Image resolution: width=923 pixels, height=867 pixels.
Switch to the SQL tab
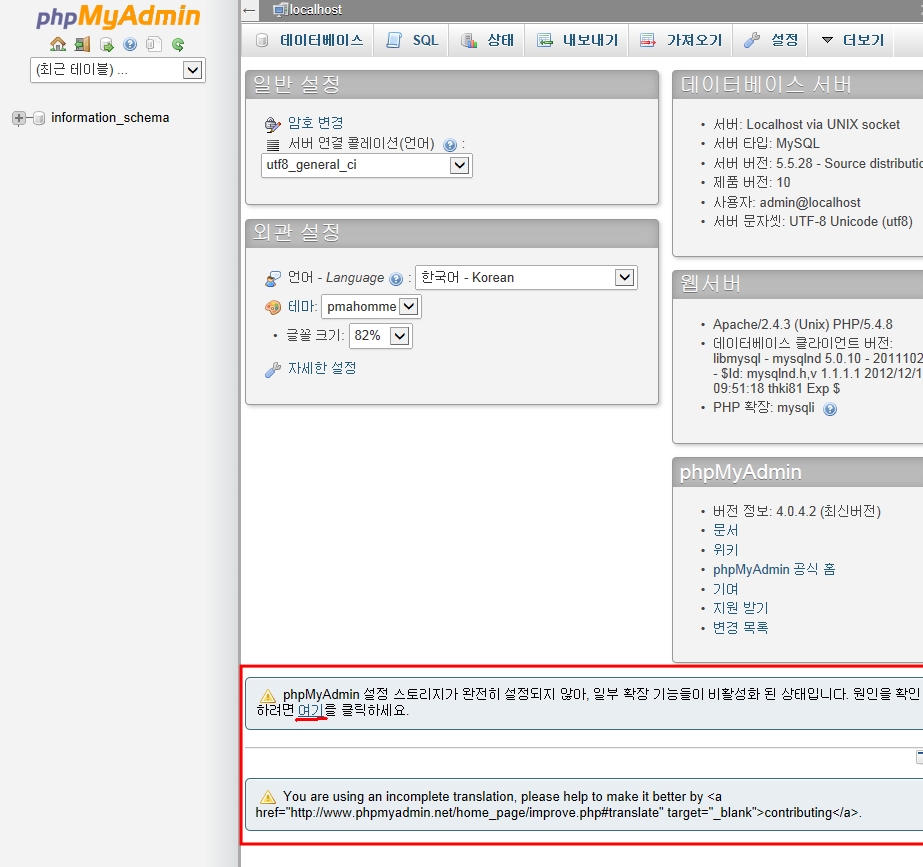click(x=412, y=40)
